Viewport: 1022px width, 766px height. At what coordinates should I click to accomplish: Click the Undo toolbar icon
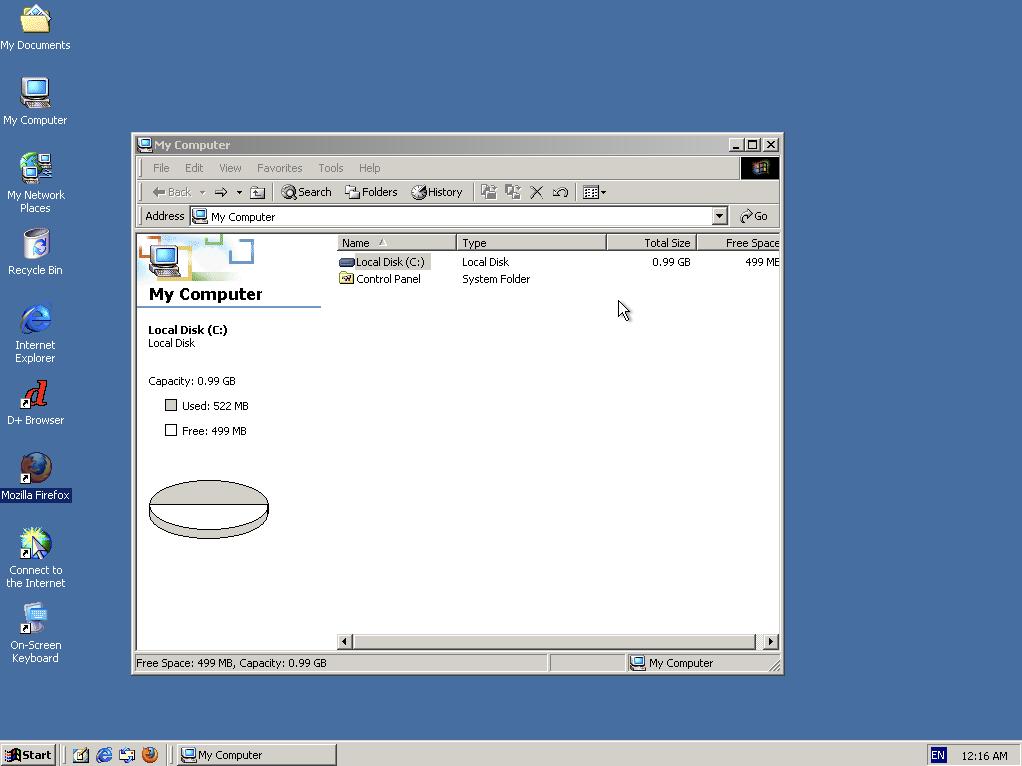(558, 192)
